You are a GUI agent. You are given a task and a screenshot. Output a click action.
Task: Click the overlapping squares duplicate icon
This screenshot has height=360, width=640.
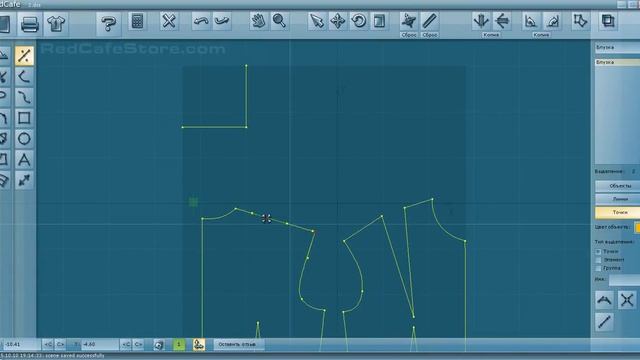[608, 21]
